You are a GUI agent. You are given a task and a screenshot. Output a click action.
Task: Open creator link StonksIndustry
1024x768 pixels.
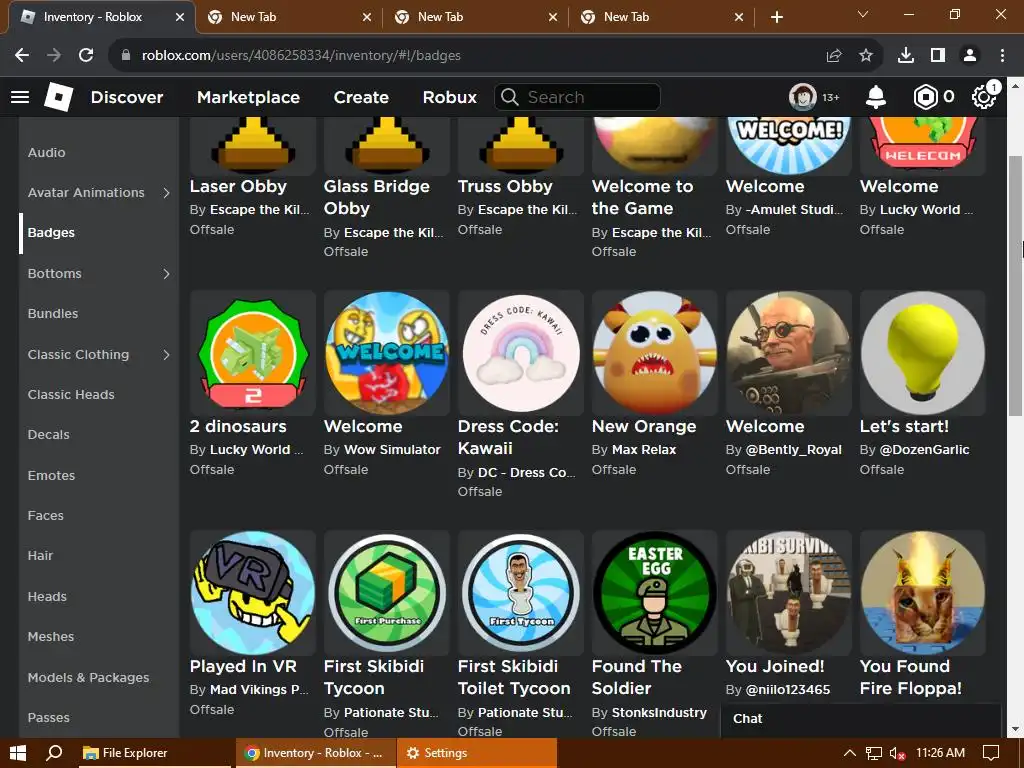pos(659,712)
